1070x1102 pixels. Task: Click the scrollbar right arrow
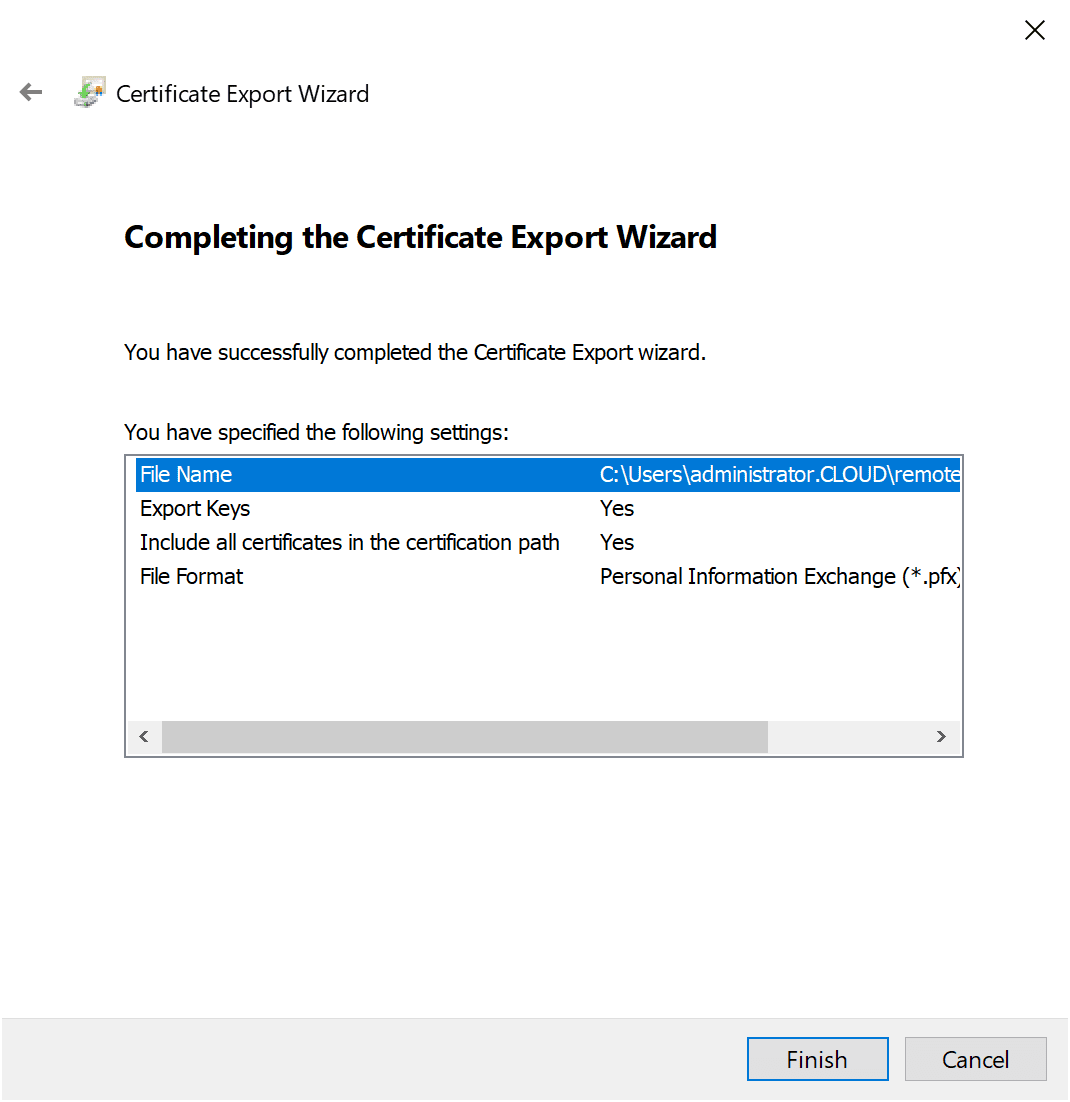point(941,736)
